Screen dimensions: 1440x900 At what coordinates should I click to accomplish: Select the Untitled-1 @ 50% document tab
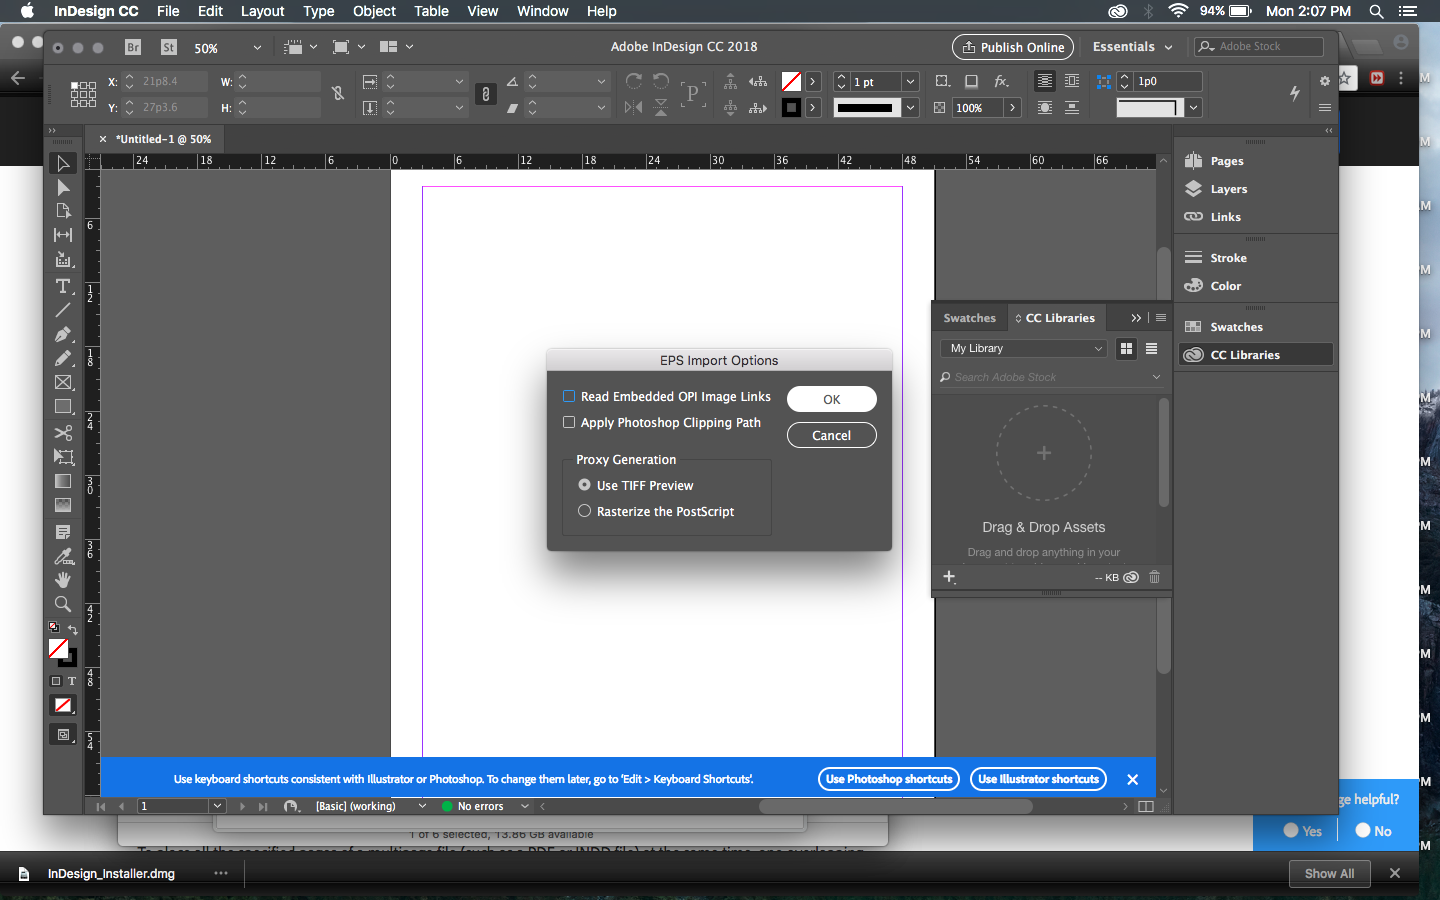point(163,139)
